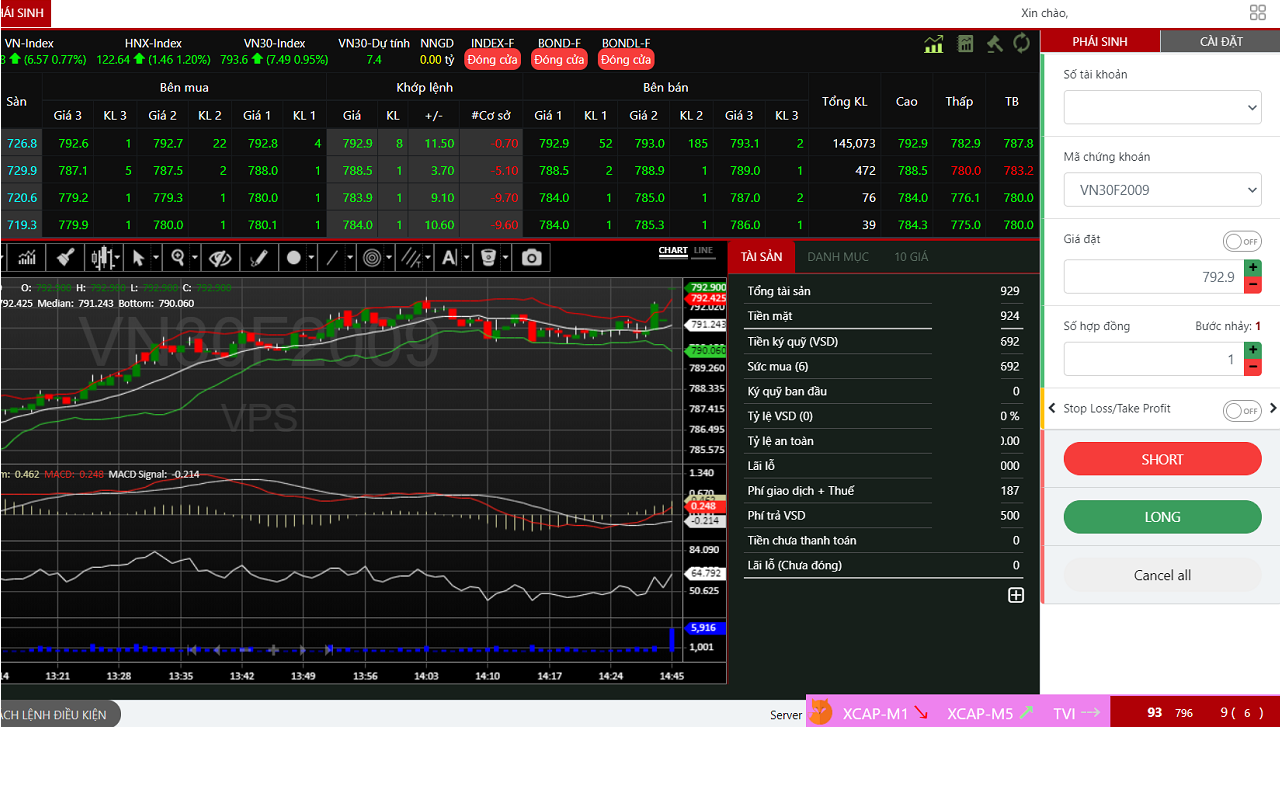Select the text annotation A tool

449,258
